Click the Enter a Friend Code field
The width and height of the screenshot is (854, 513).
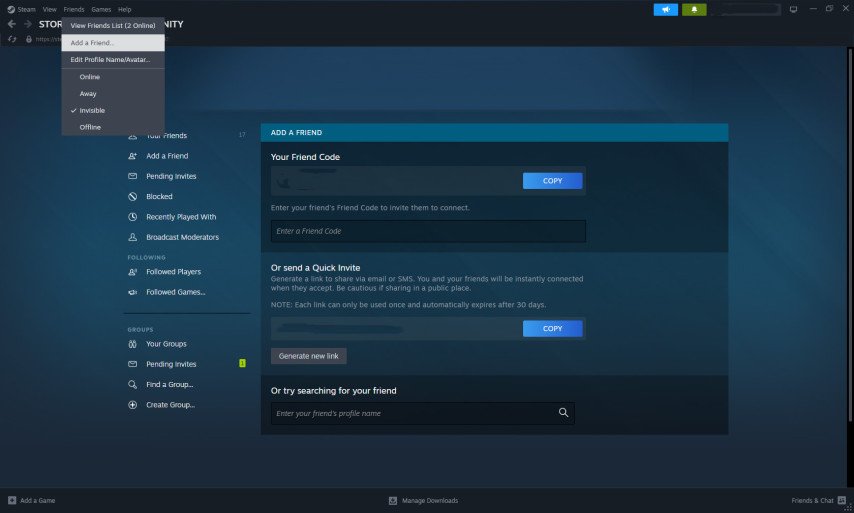pos(428,231)
